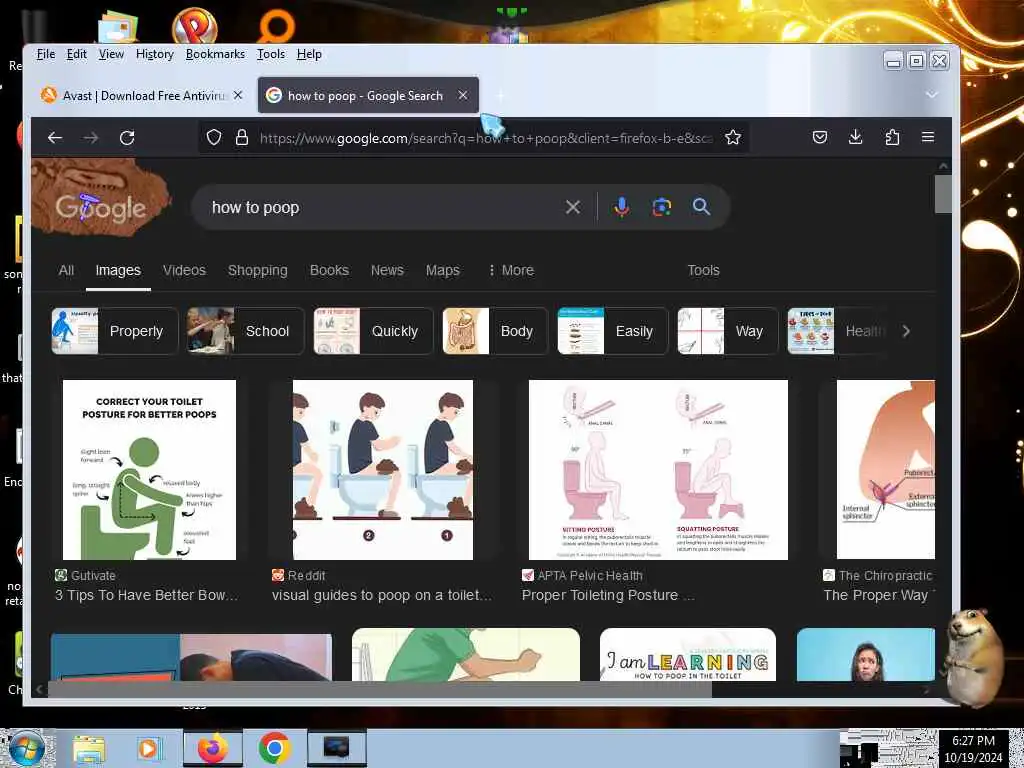The image size is (1024, 768).
Task: Go back with the browser back arrow
Action: pos(55,138)
